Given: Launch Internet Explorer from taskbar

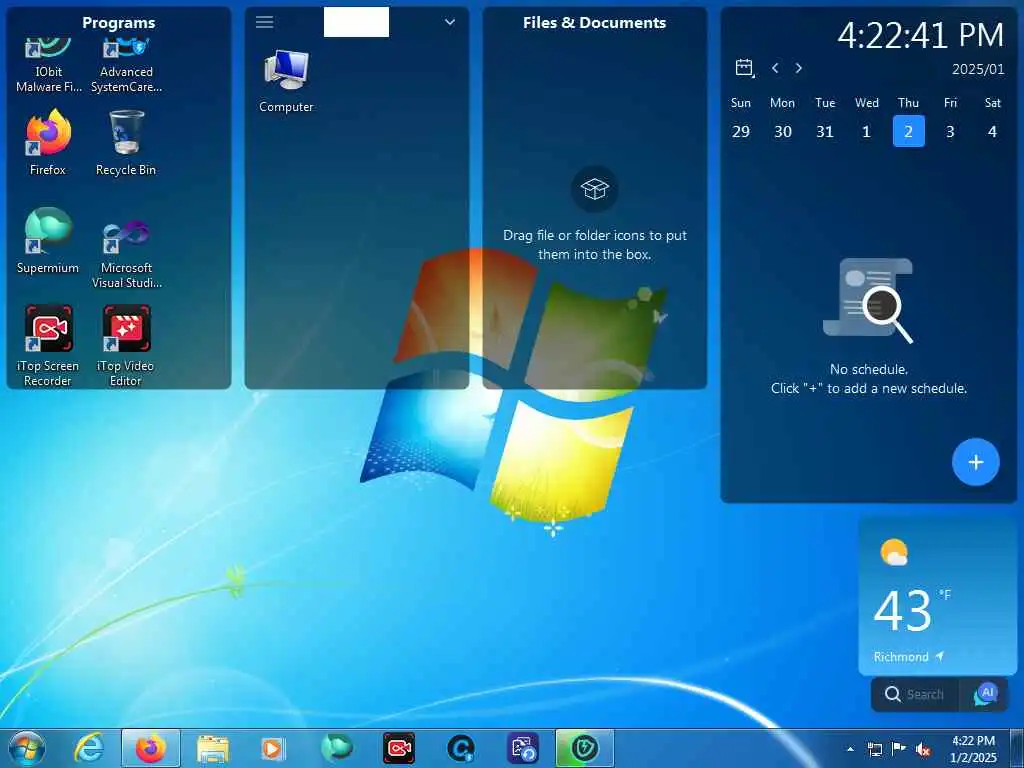Looking at the screenshot, I should click(x=89, y=748).
